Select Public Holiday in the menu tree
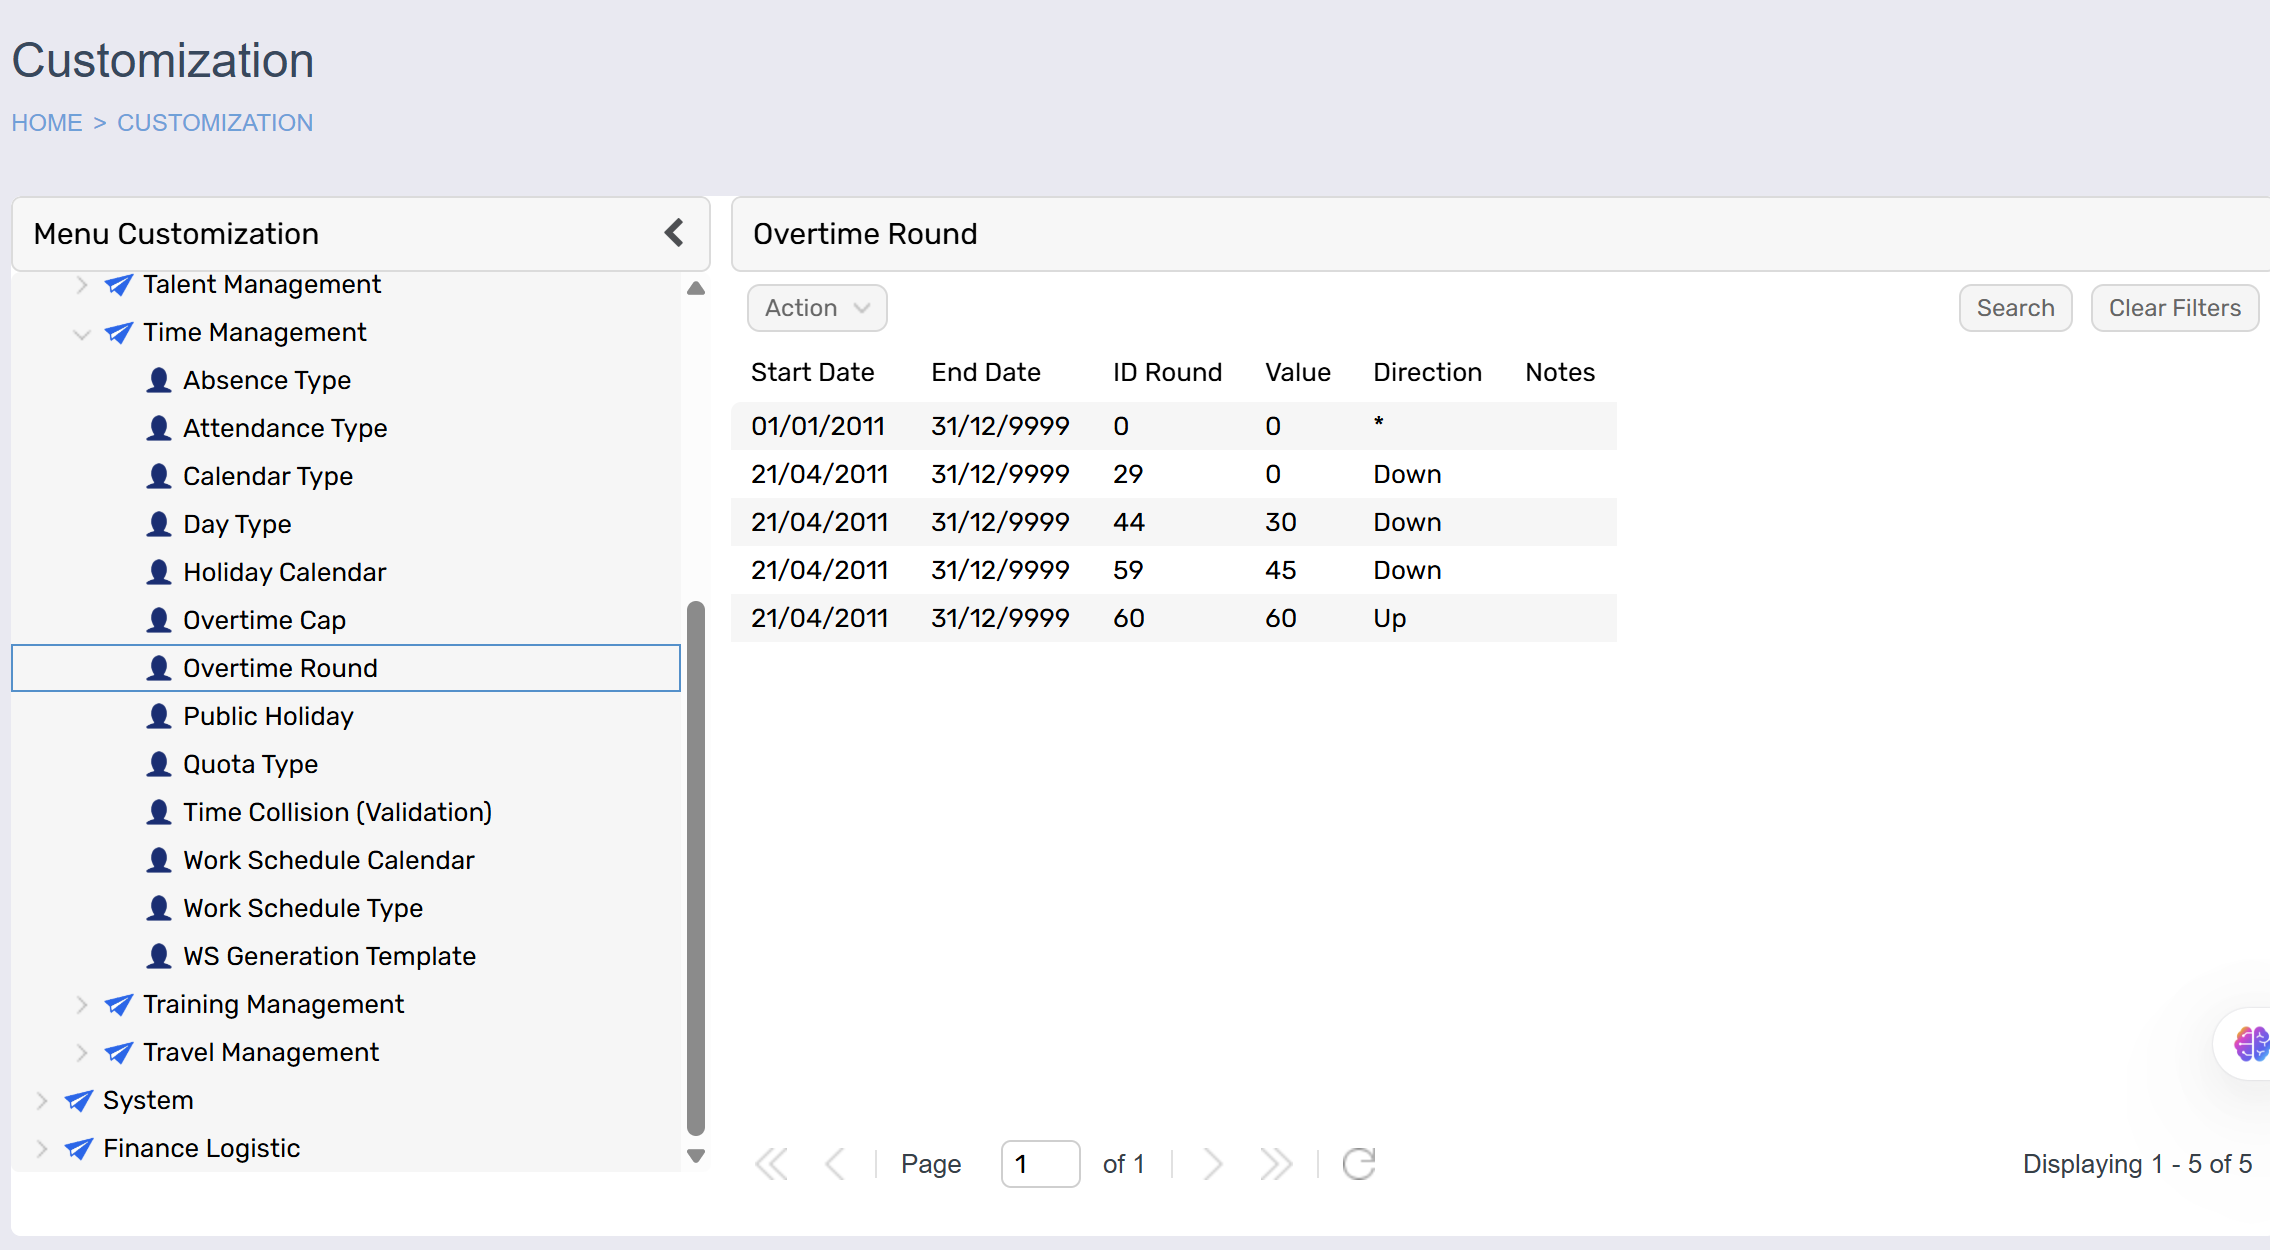 268,716
